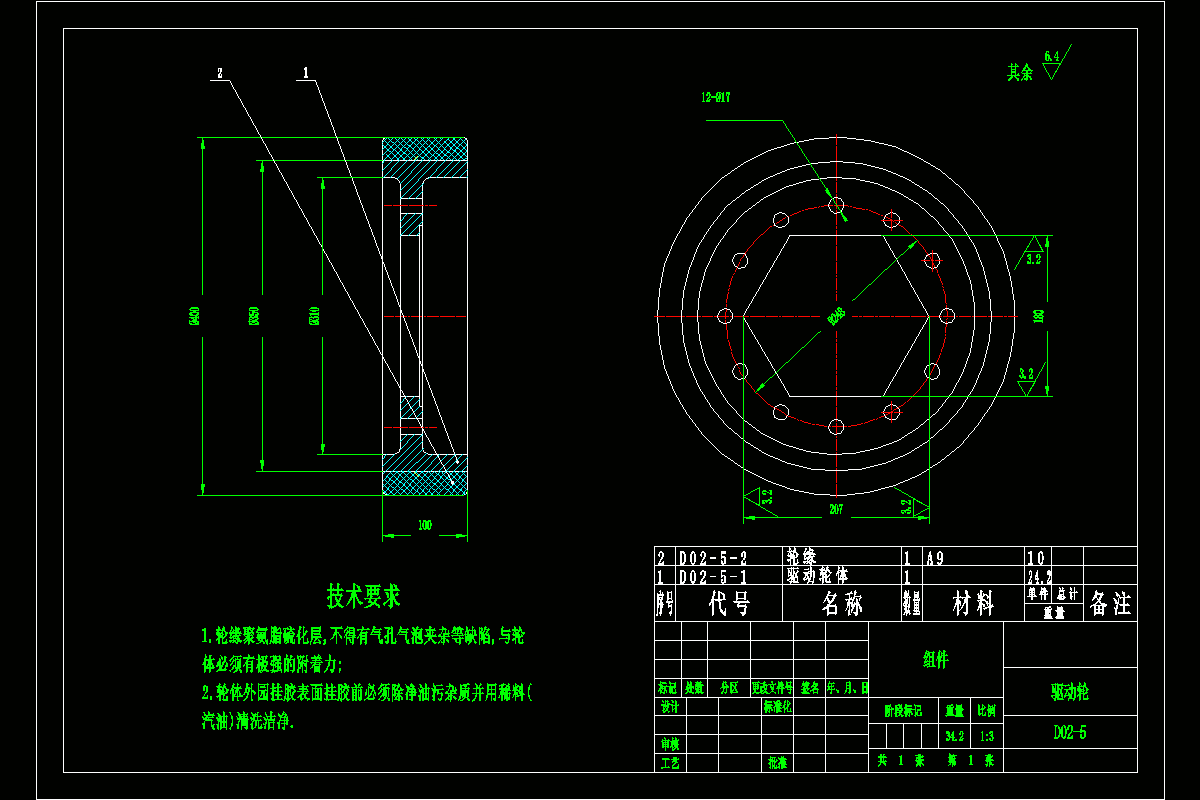Select the 组件 label in title block
This screenshot has height=800, width=1200.
pyautogui.click(x=935, y=659)
